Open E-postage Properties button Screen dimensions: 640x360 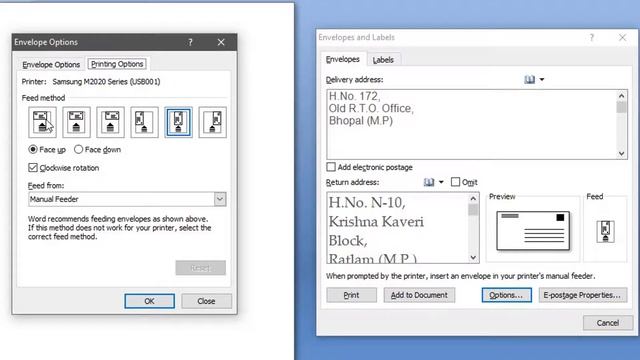(x=582, y=295)
